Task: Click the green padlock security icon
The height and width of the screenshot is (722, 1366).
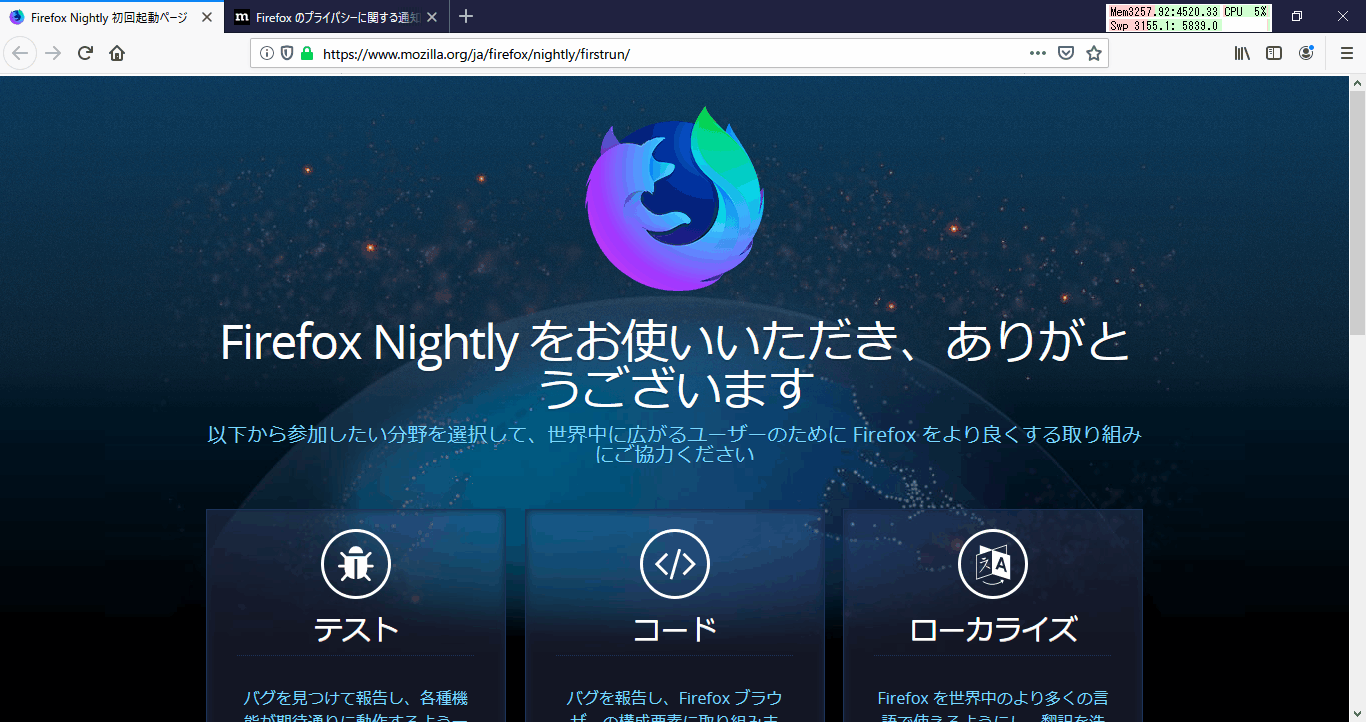Action: coord(306,53)
